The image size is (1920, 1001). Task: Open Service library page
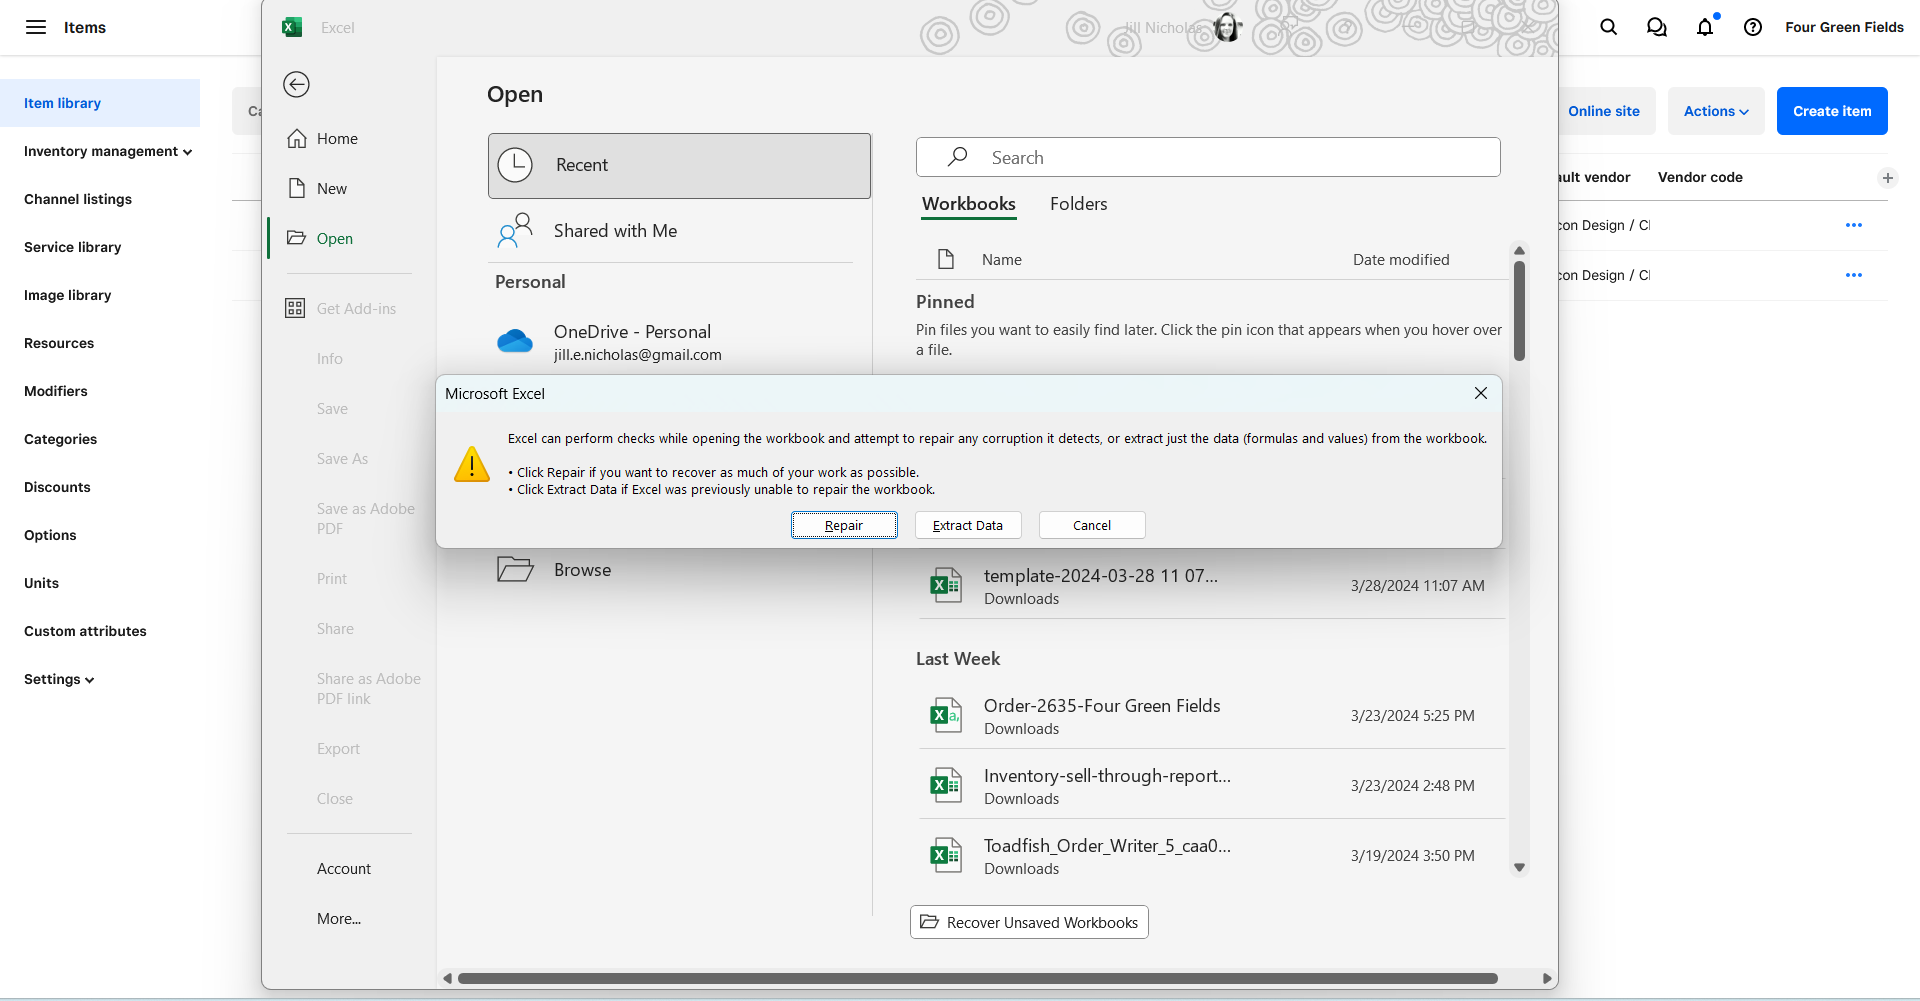pos(72,247)
